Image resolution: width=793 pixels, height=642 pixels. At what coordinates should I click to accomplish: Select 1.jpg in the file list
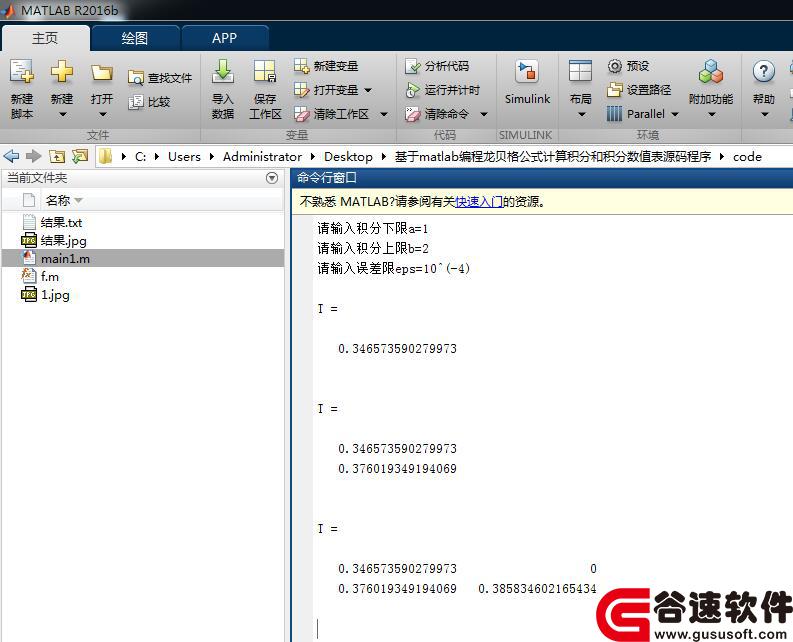[143, 295]
